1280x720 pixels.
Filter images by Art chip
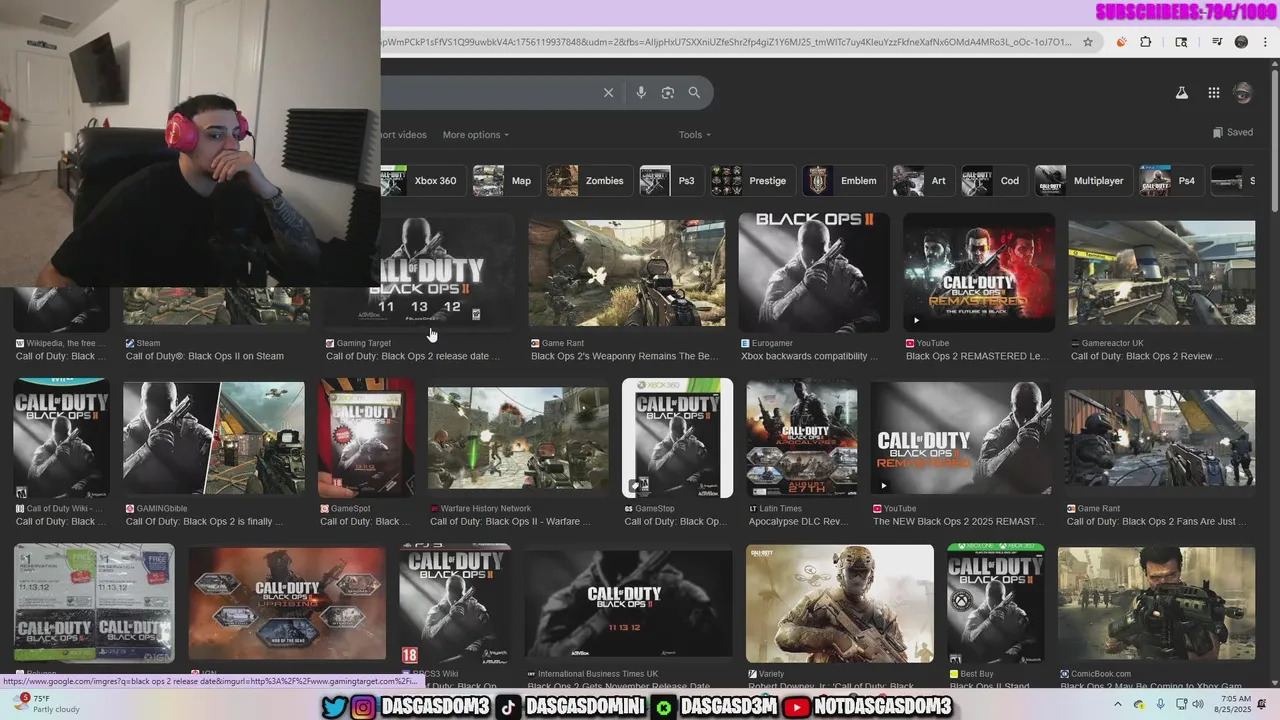[922, 181]
